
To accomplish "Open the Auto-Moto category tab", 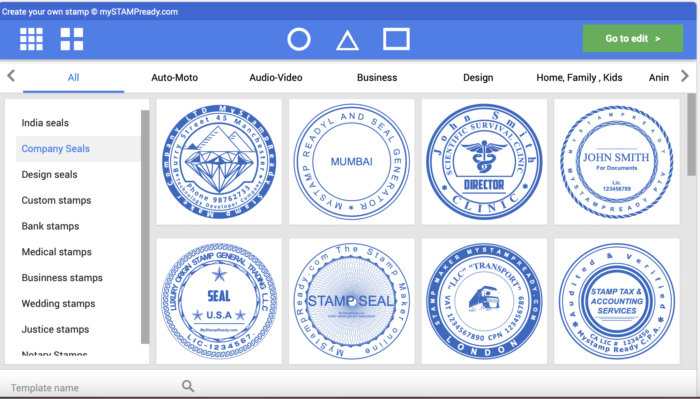I will [x=175, y=78].
